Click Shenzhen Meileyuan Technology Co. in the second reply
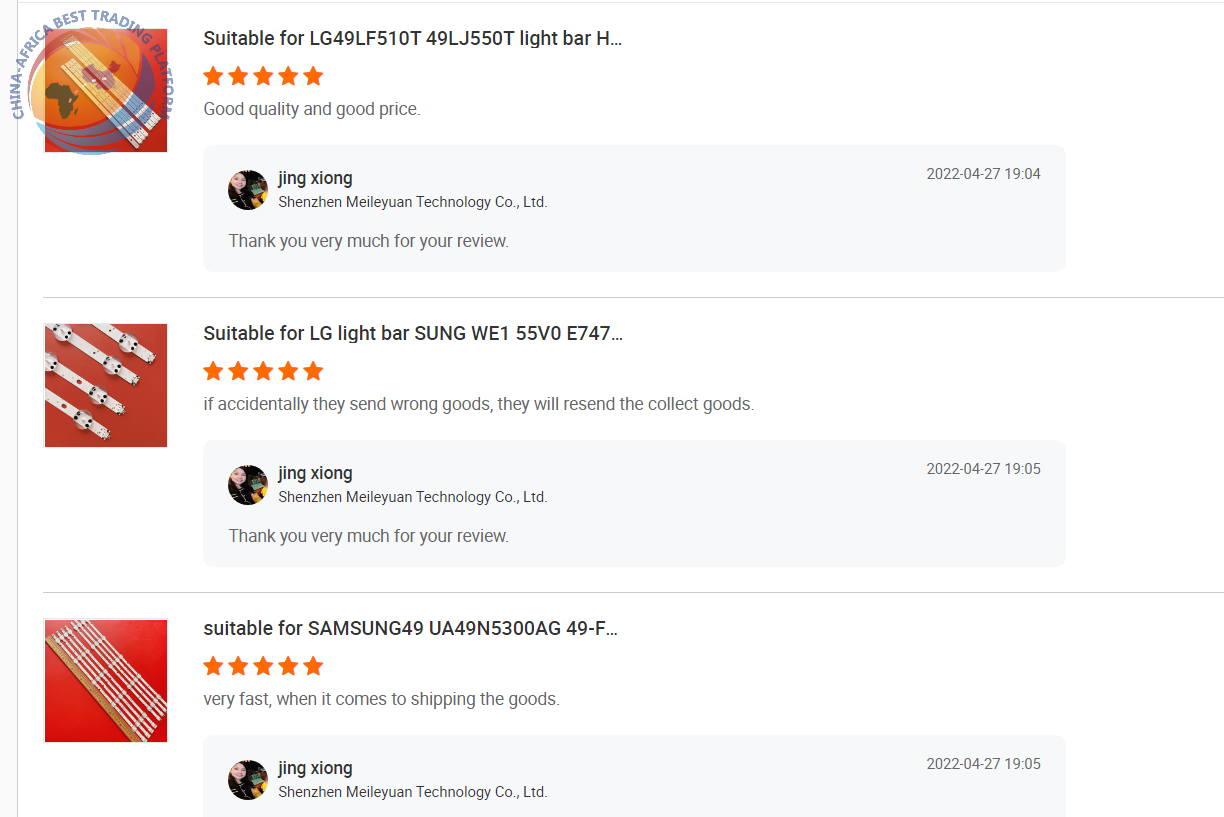The image size is (1224, 817). 413,497
